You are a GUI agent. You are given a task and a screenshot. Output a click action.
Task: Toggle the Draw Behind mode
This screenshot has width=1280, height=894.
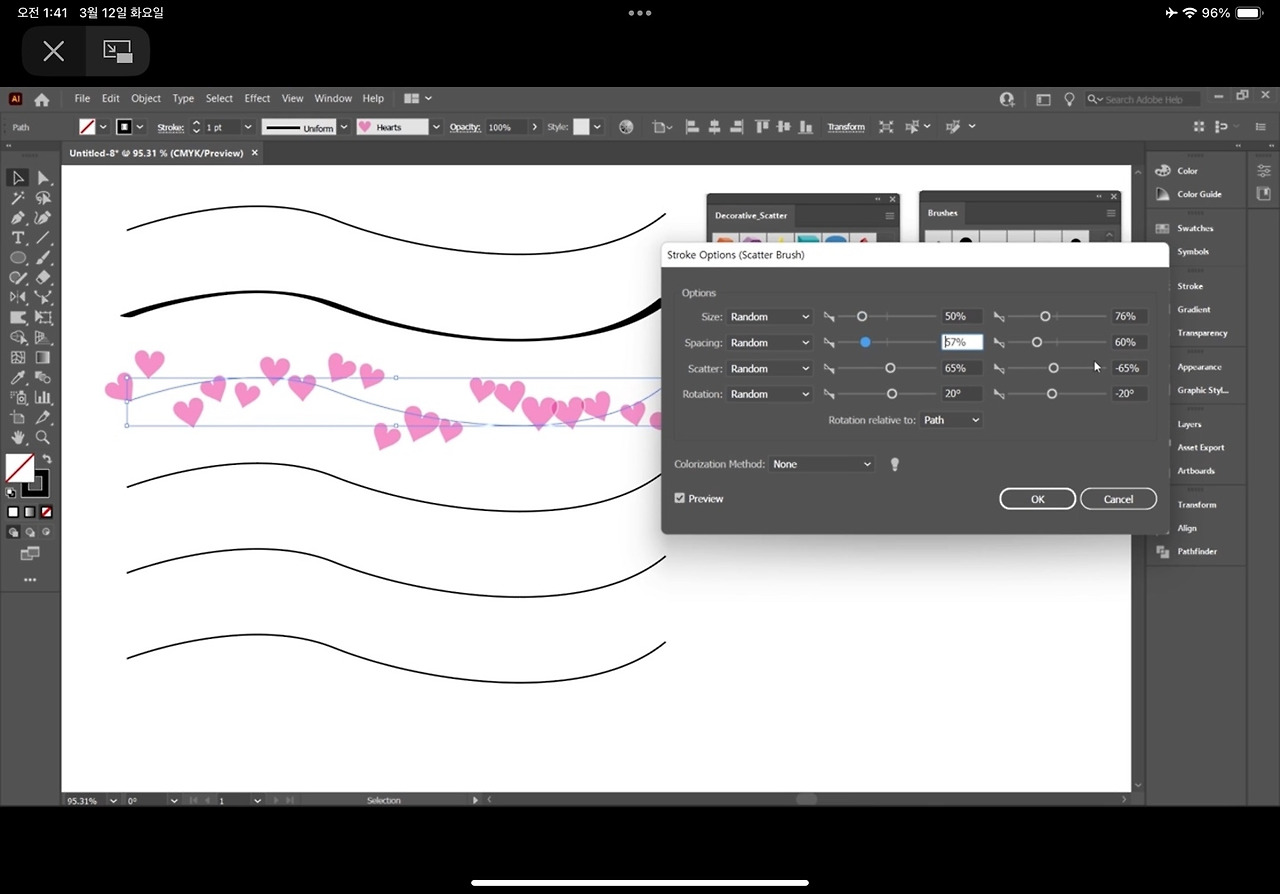click(30, 533)
